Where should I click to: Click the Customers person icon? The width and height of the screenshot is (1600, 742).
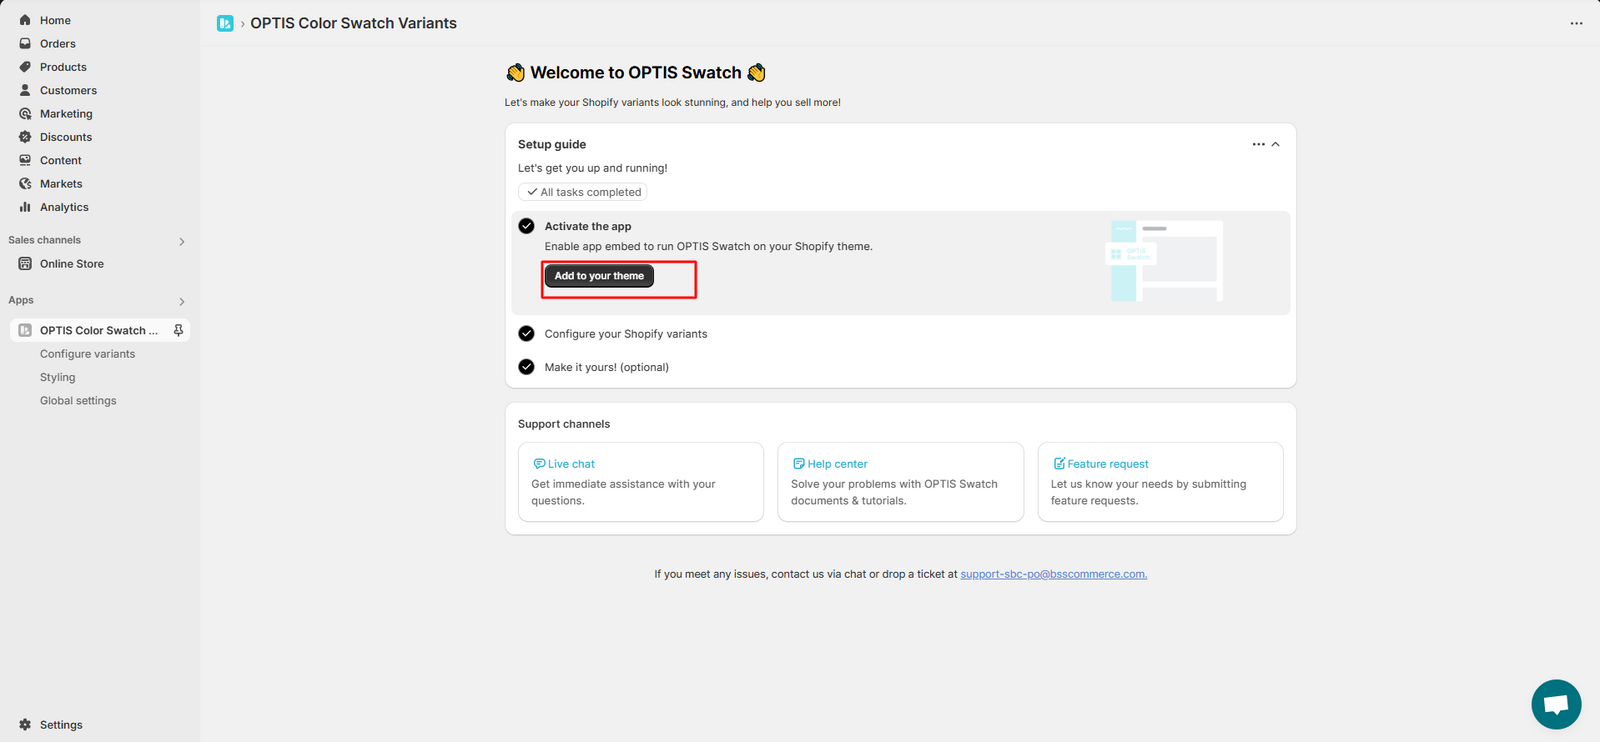click(x=25, y=90)
